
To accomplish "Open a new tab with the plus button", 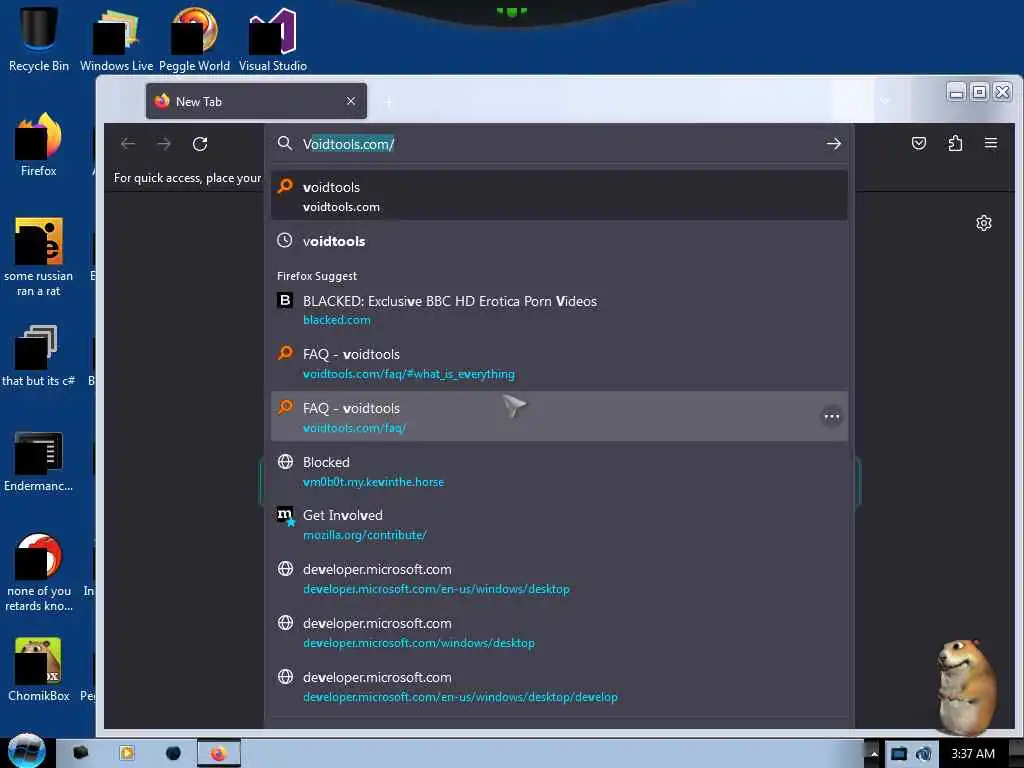I will pos(388,102).
